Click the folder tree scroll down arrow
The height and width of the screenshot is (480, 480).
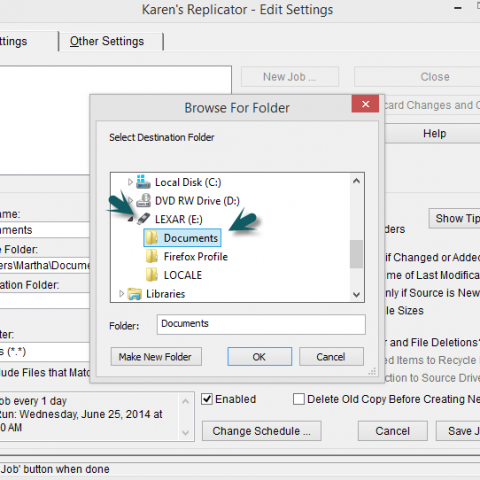(356, 295)
